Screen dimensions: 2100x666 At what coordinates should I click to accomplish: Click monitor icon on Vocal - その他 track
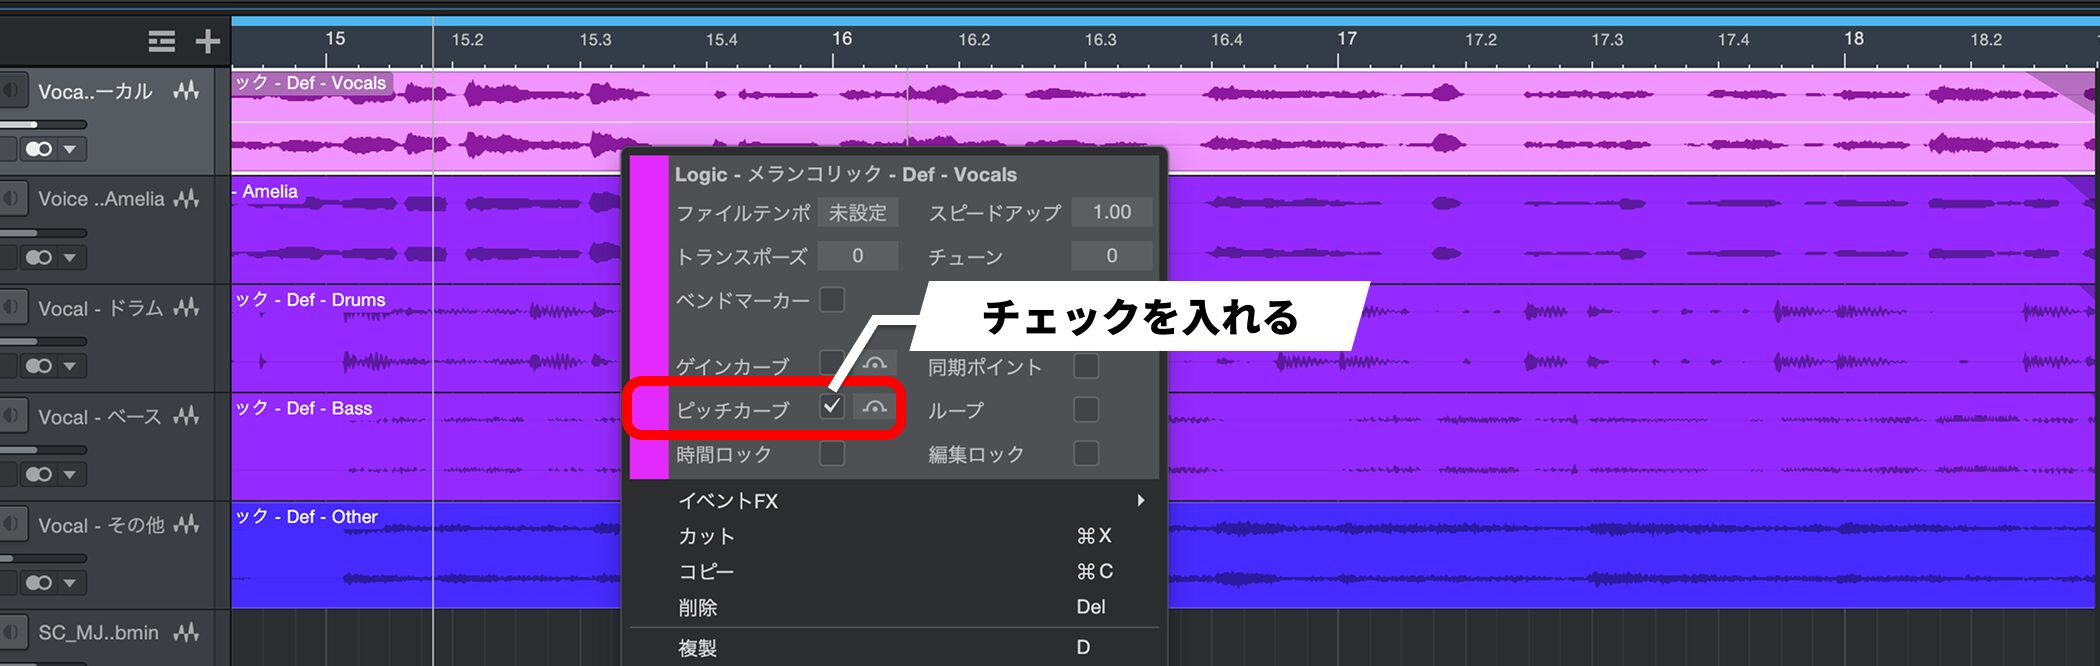11,524
